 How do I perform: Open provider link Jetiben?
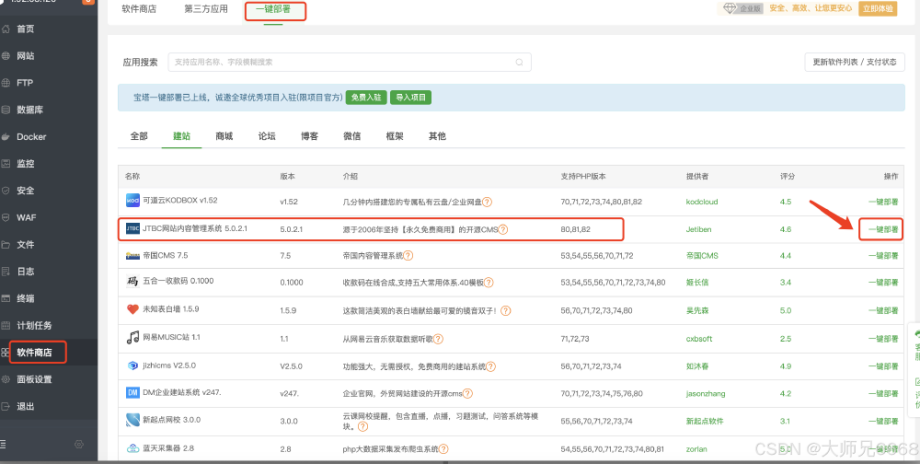pyautogui.click(x=698, y=229)
